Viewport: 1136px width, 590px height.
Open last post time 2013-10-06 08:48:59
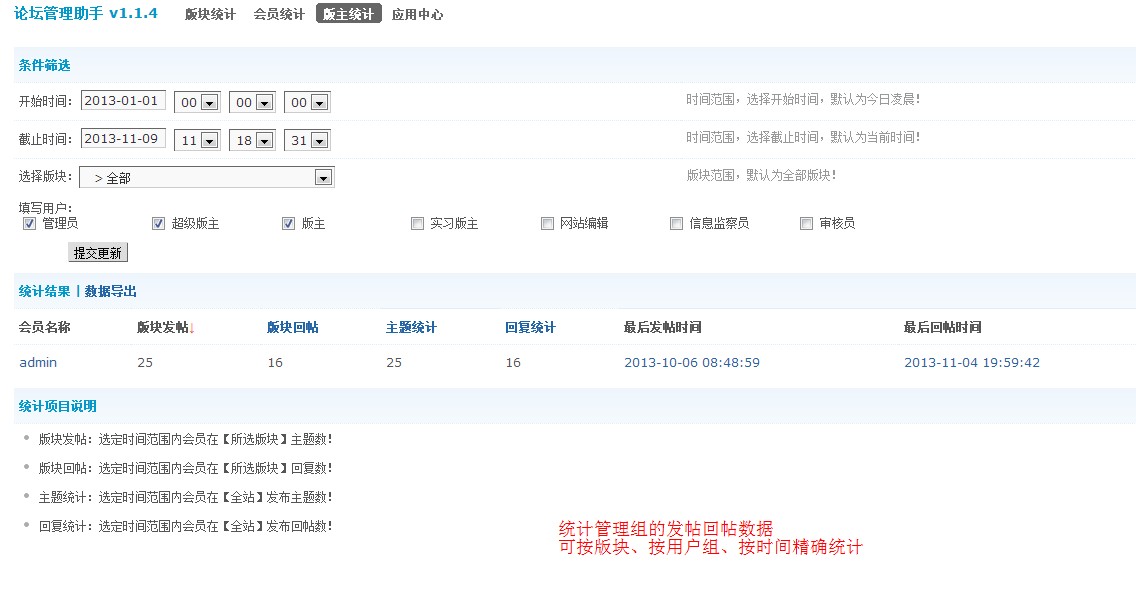click(692, 362)
